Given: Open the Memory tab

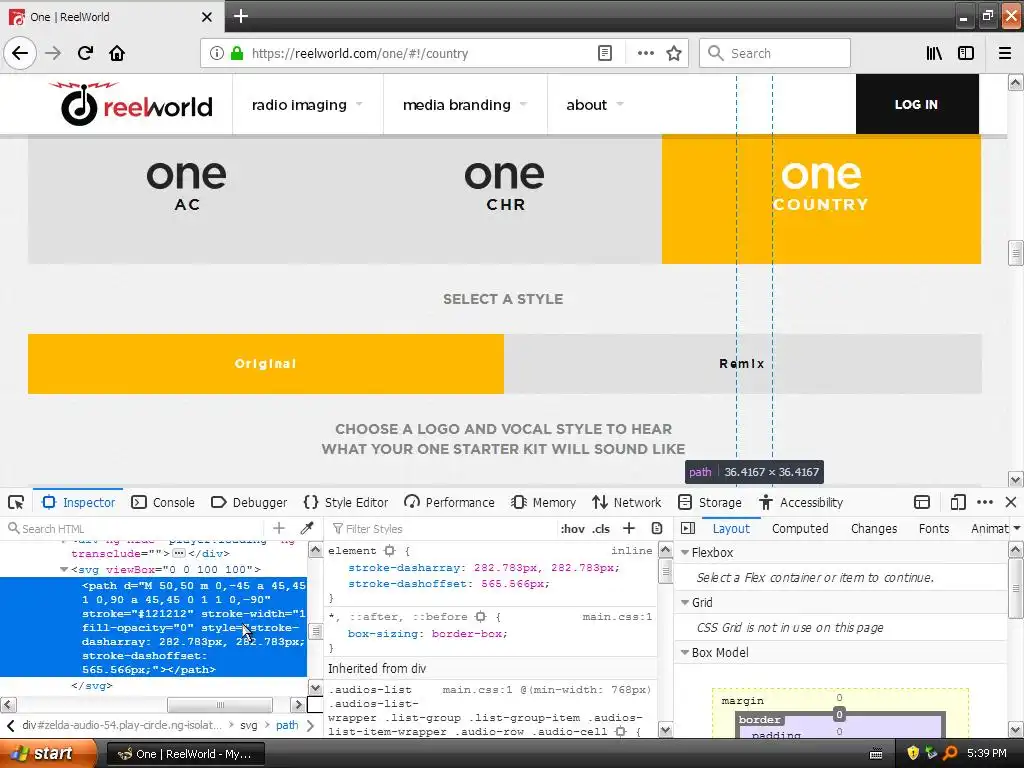Looking at the screenshot, I should pos(543,502).
